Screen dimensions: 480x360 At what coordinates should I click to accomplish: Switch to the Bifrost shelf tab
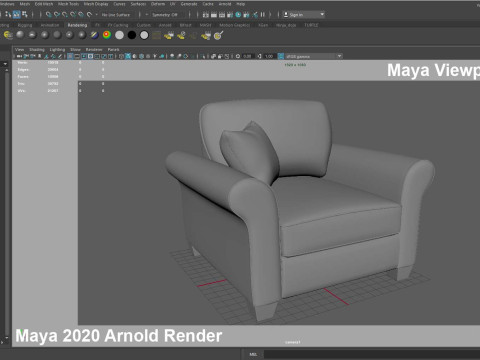186,25
